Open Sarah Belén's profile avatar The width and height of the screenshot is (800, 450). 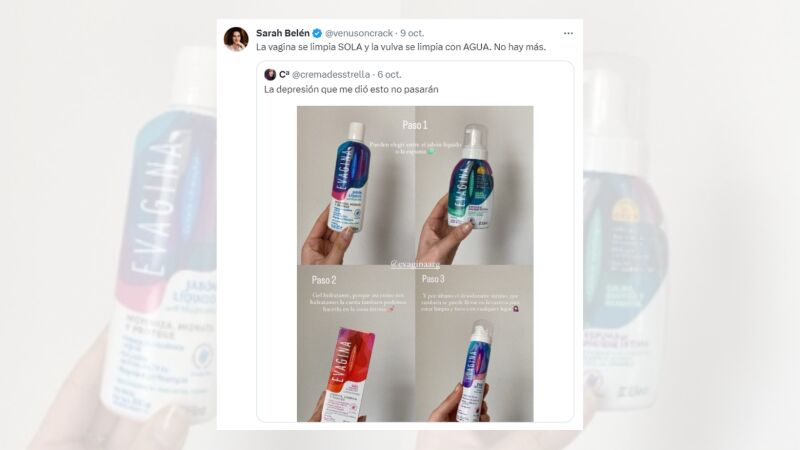(x=236, y=39)
